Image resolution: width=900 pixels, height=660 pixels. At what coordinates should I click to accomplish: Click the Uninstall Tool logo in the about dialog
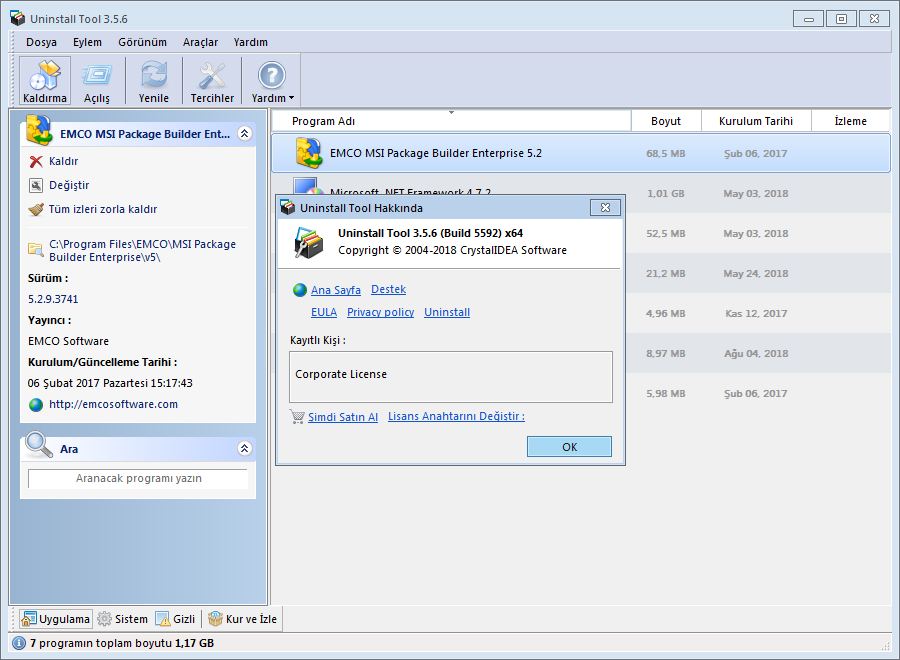click(x=309, y=242)
